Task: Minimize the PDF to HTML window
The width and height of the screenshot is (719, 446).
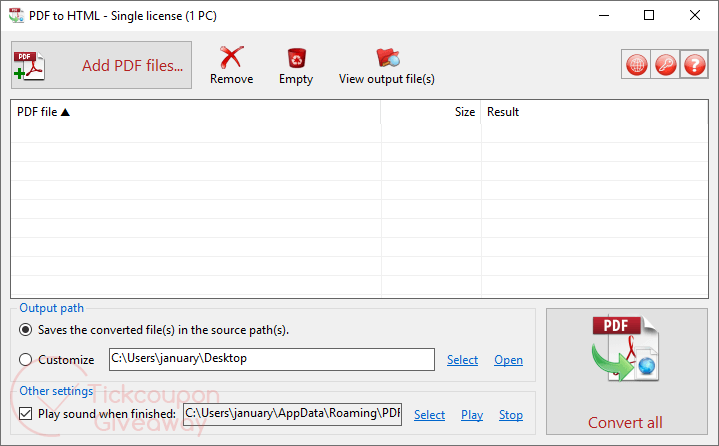Action: [604, 16]
